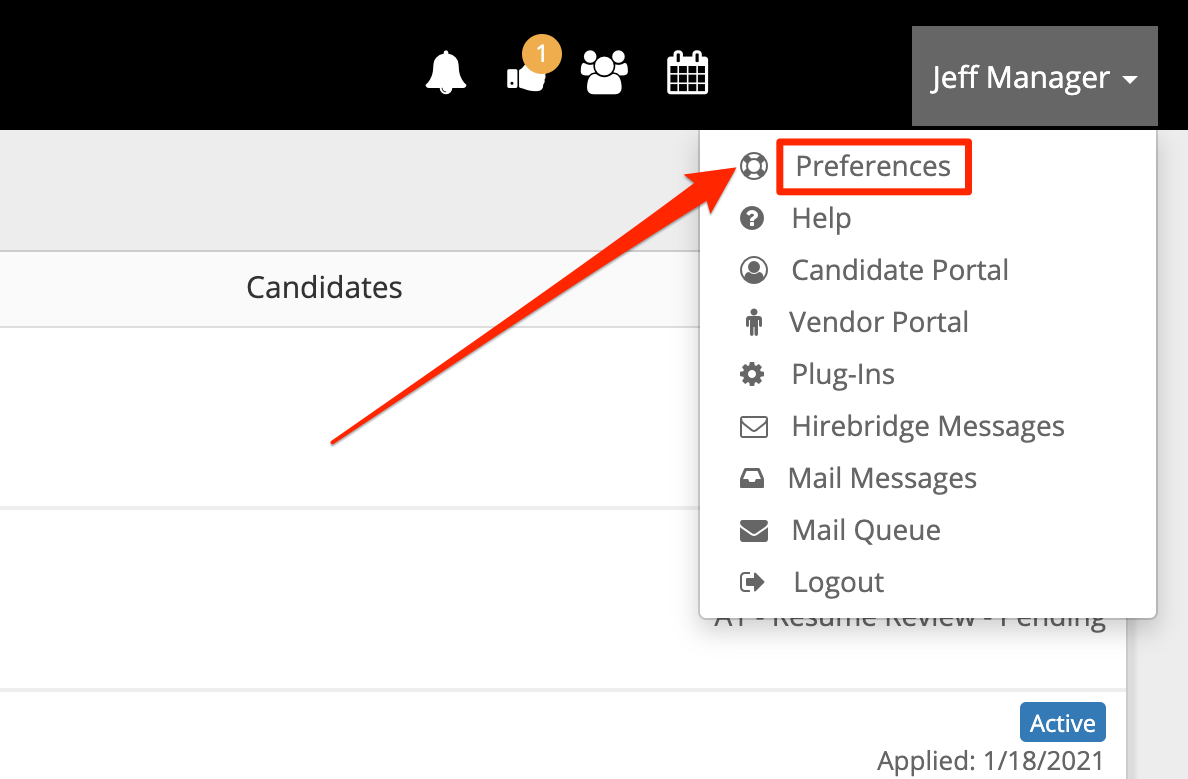
Task: Open the team members icon
Action: pos(604,72)
